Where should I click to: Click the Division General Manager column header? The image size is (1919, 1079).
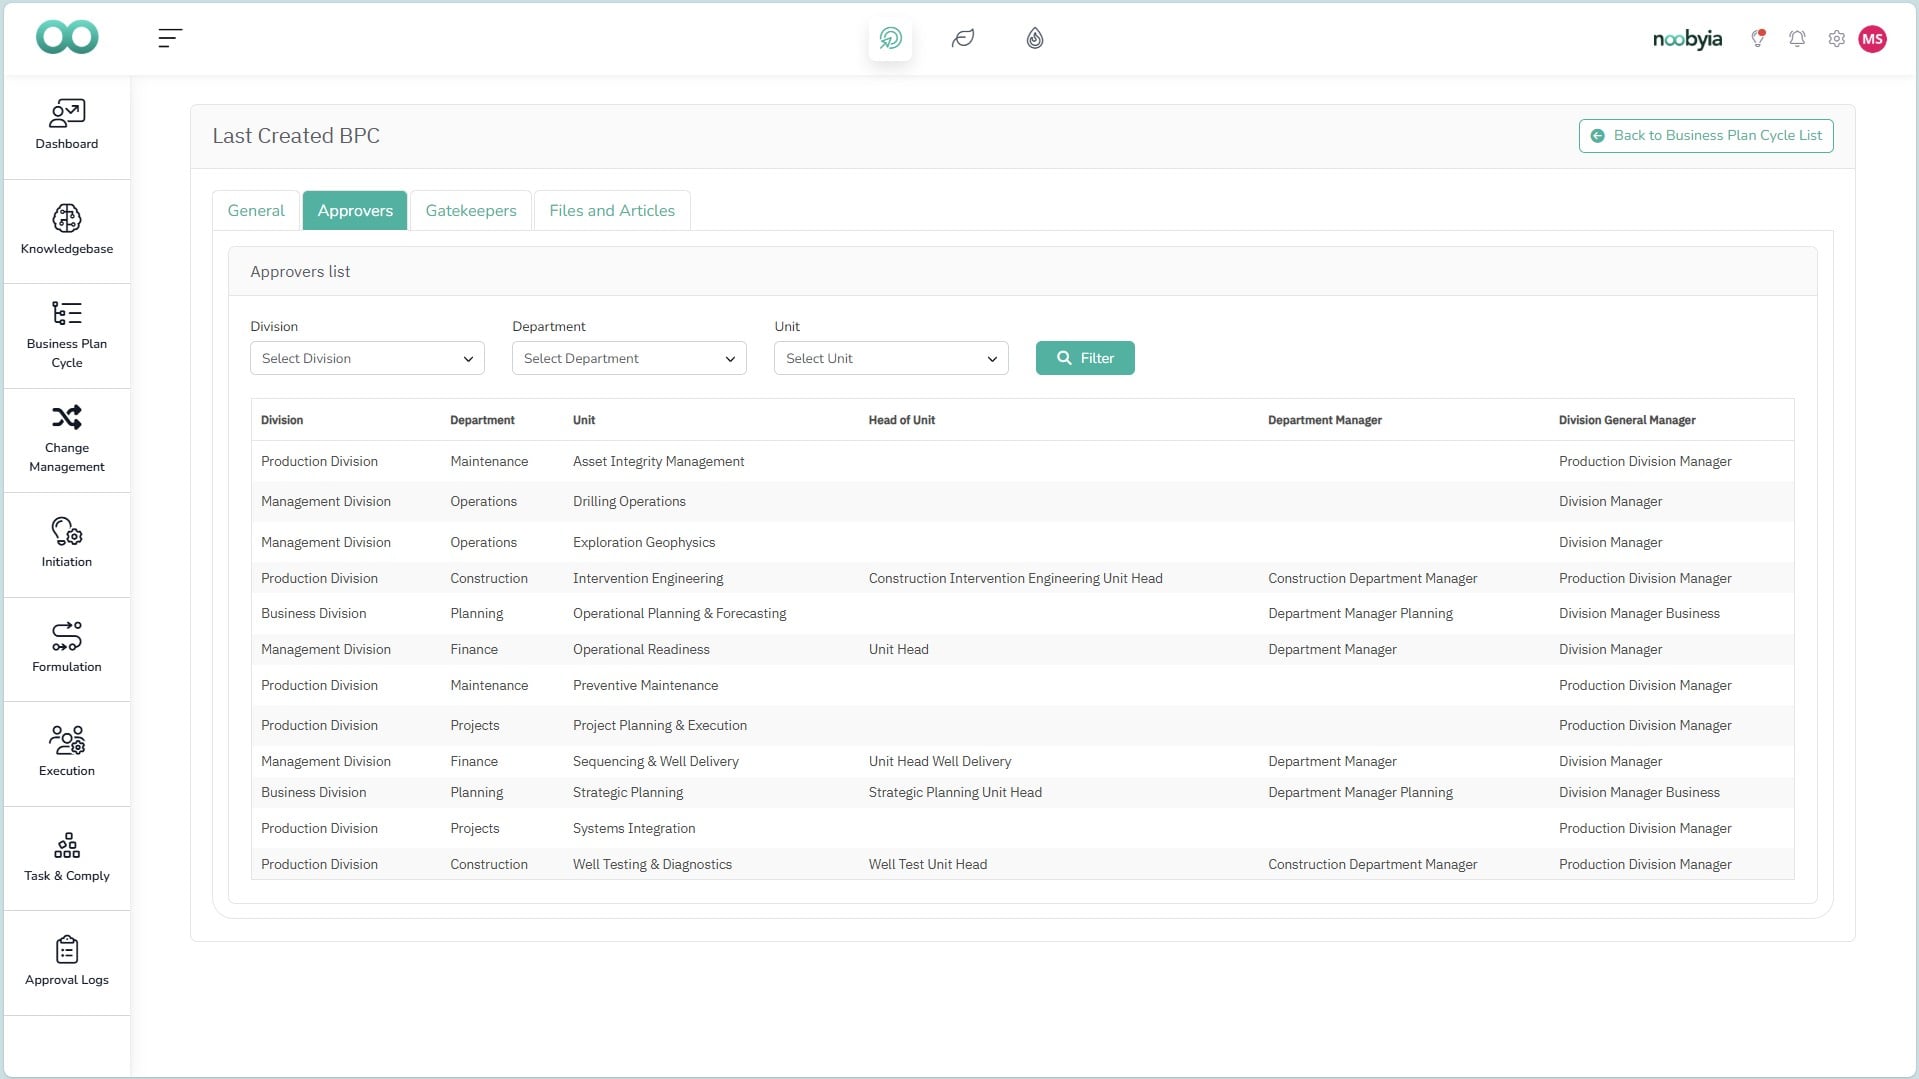click(x=1627, y=420)
